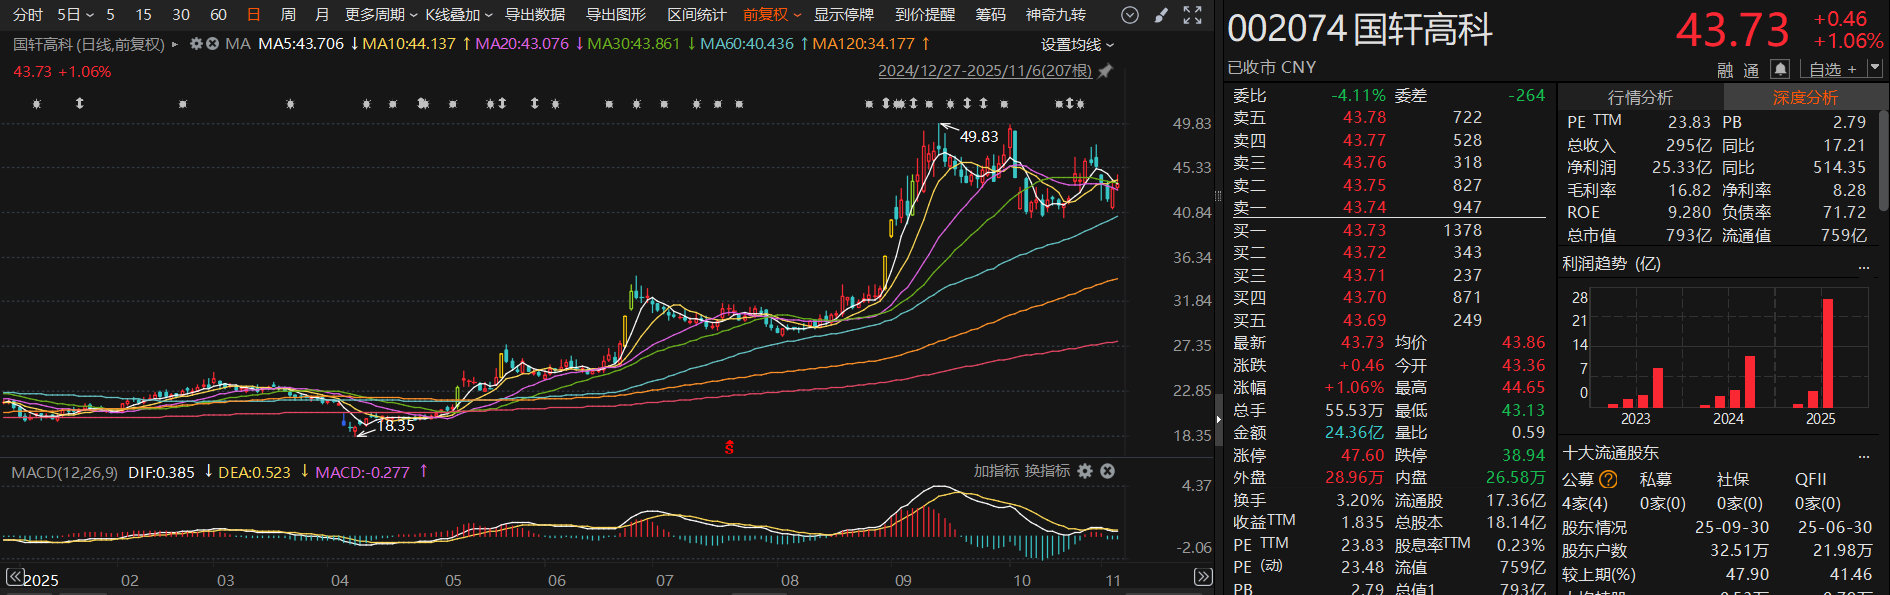
Task: Expand the 设置均线 moving average dropdown
Action: (x=1076, y=45)
